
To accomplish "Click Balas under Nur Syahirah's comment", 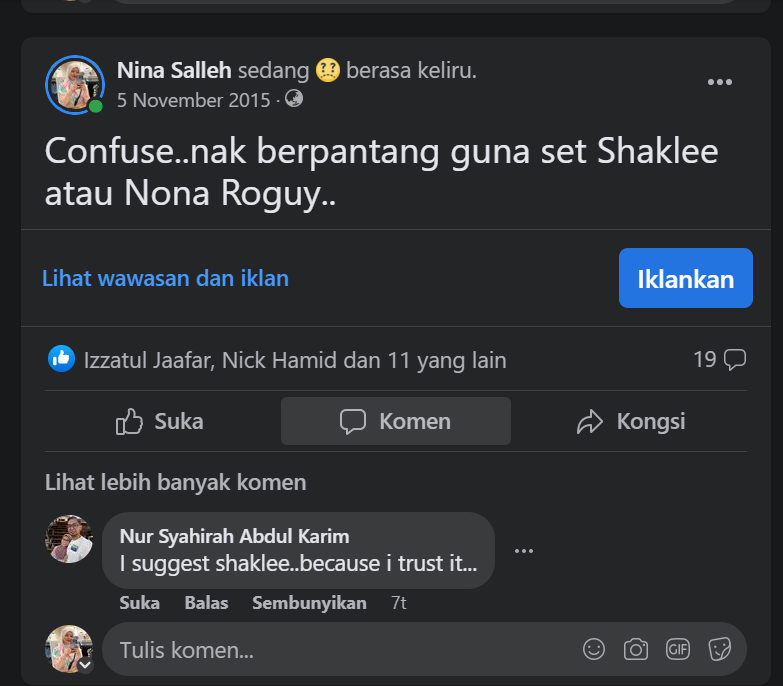I will pos(206,603).
